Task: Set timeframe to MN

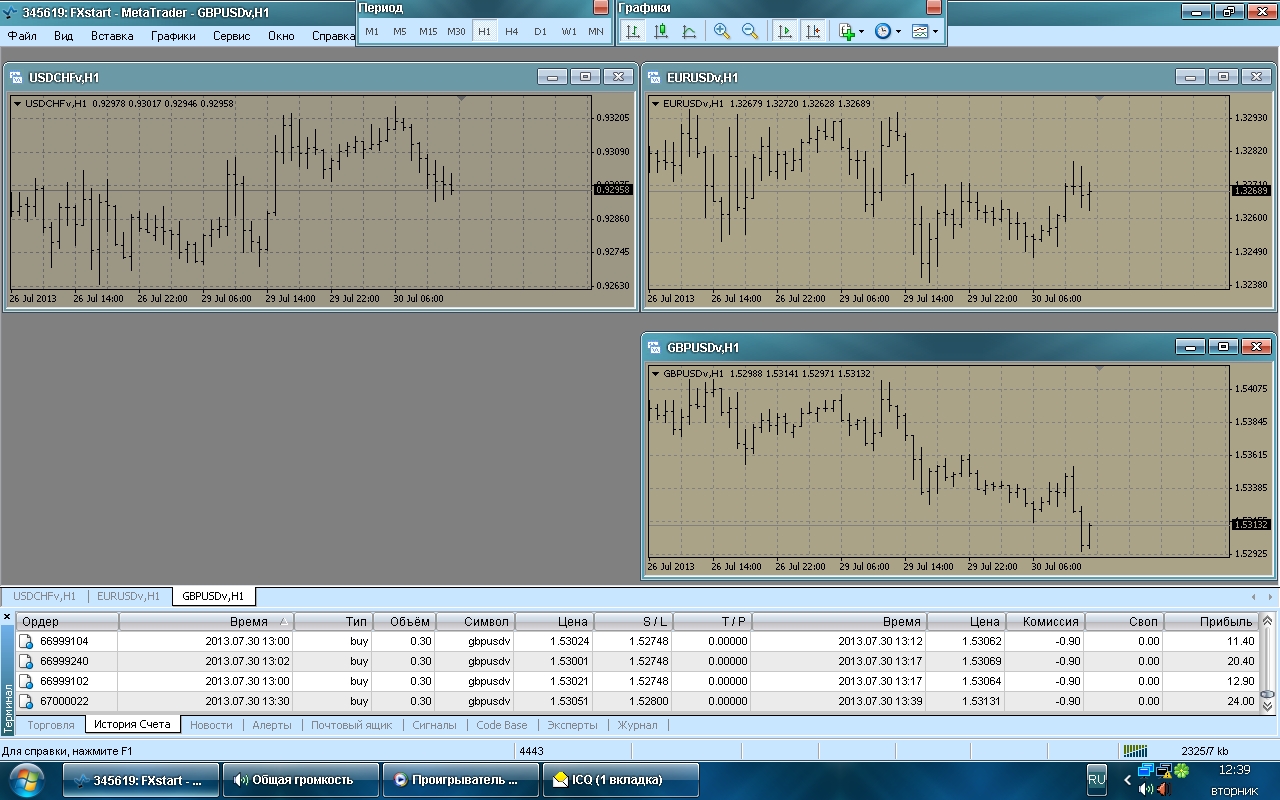Action: [x=596, y=31]
